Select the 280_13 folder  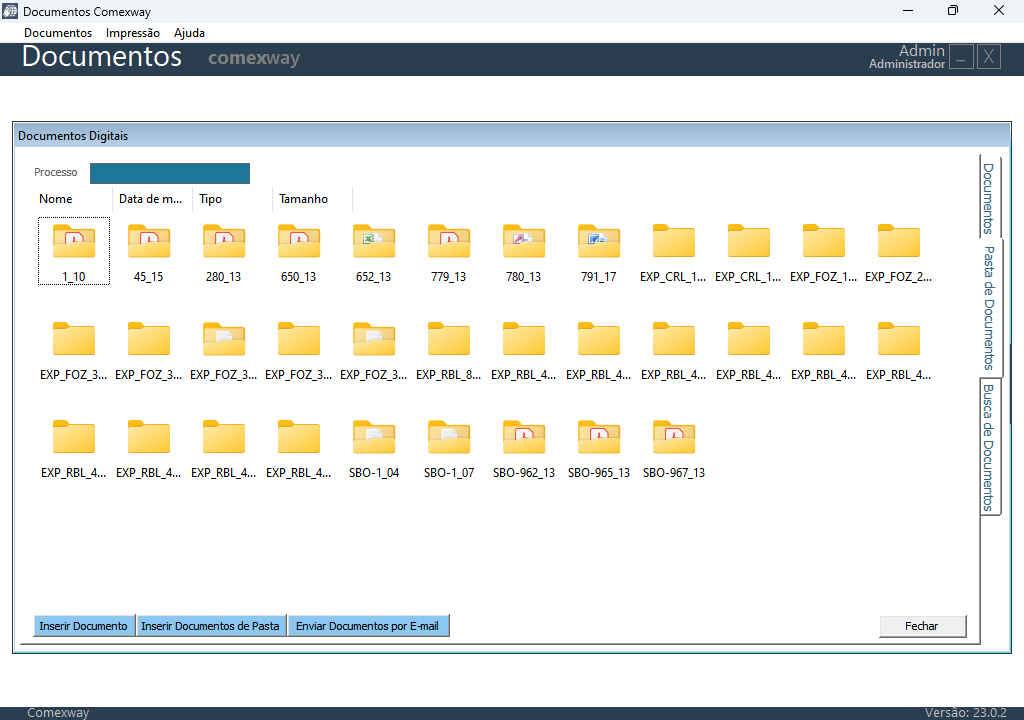pyautogui.click(x=224, y=252)
